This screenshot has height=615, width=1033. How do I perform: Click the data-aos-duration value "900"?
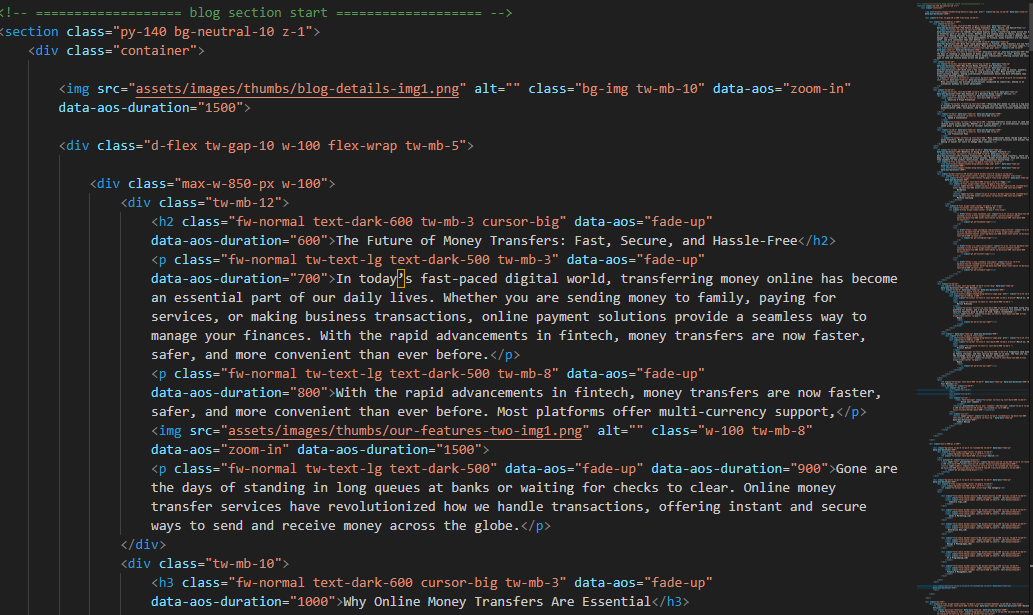(x=810, y=469)
